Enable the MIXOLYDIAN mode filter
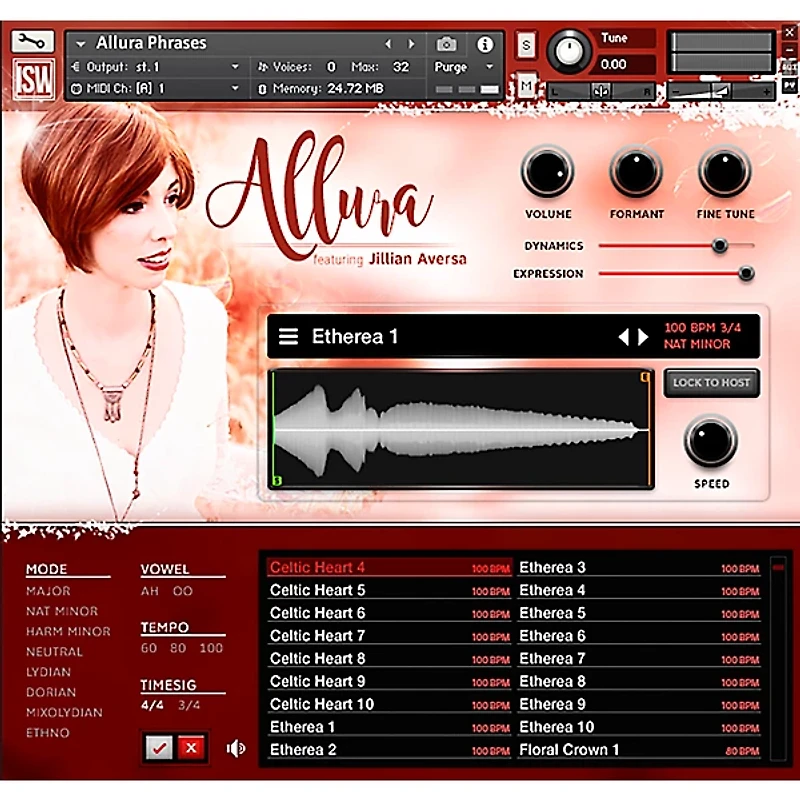 tap(64, 713)
